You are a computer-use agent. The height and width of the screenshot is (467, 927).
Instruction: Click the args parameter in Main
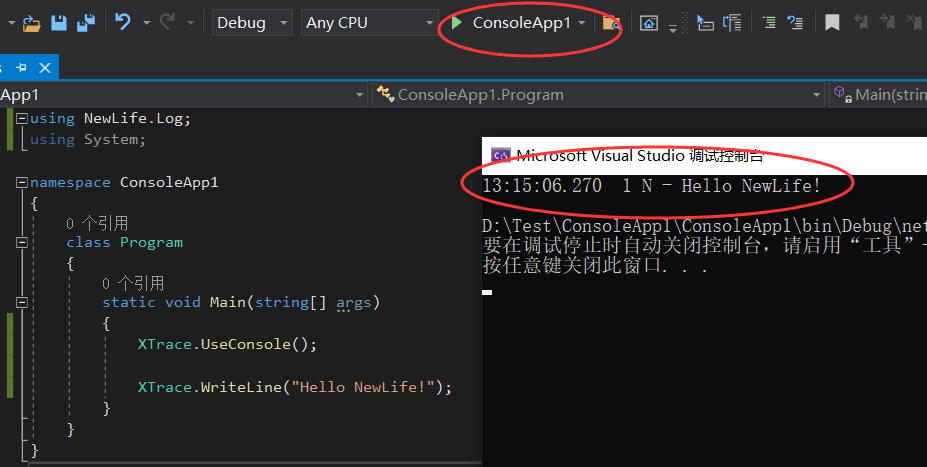(354, 303)
